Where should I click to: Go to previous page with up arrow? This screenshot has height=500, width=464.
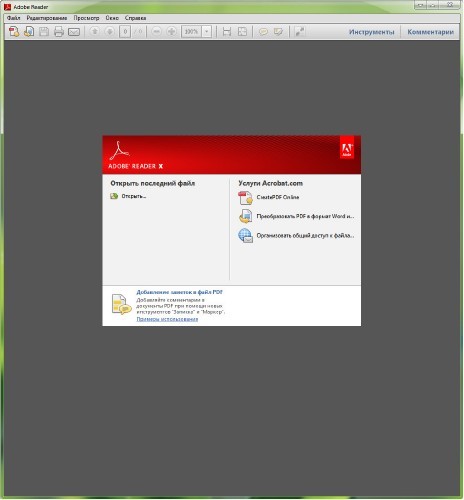(95, 32)
